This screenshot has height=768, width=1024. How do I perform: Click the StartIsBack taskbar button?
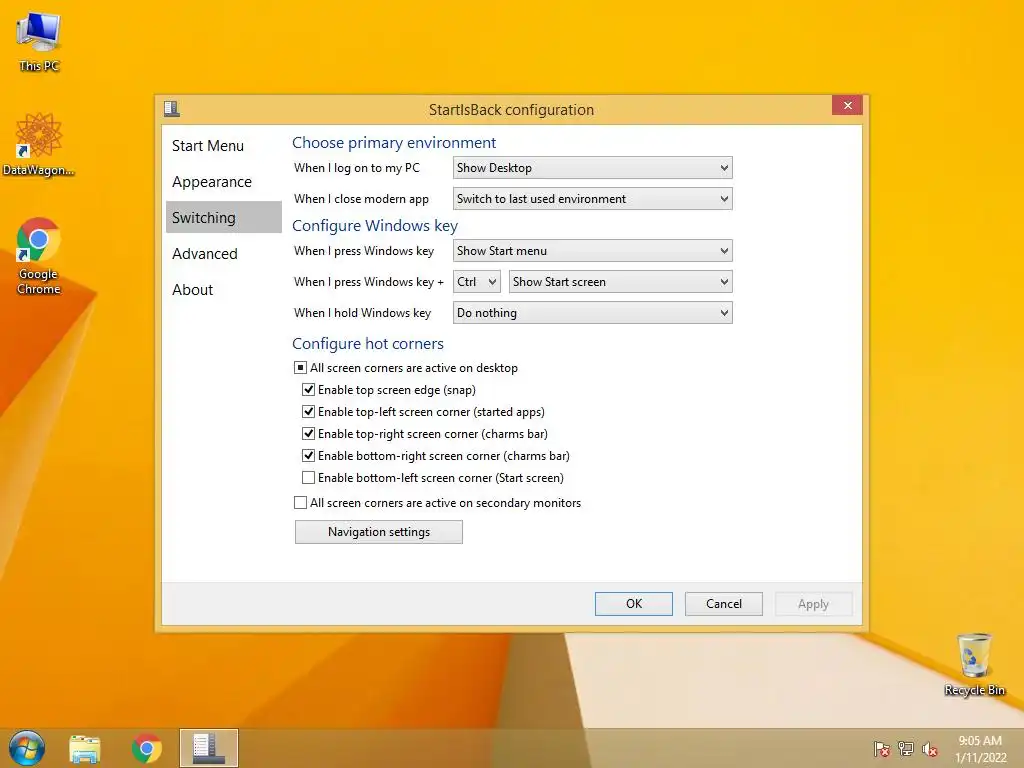(209, 748)
